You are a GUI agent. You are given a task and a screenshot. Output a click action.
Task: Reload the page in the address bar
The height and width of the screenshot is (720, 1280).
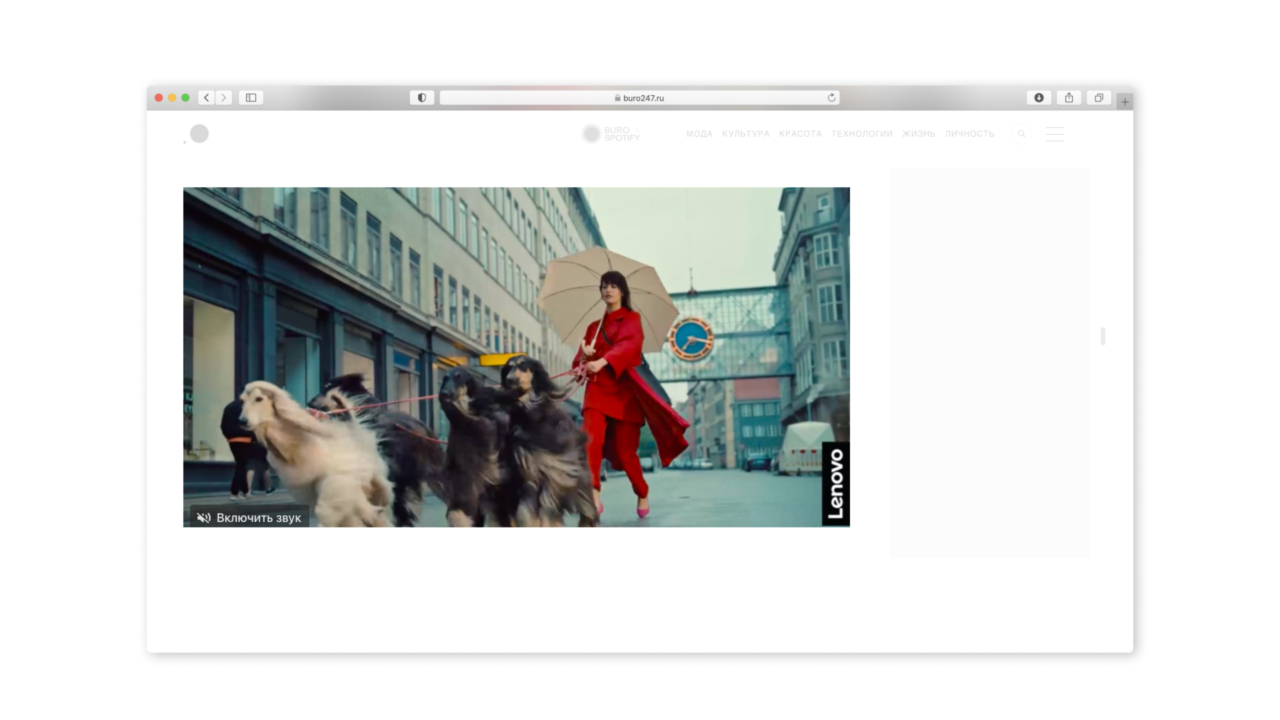831,98
